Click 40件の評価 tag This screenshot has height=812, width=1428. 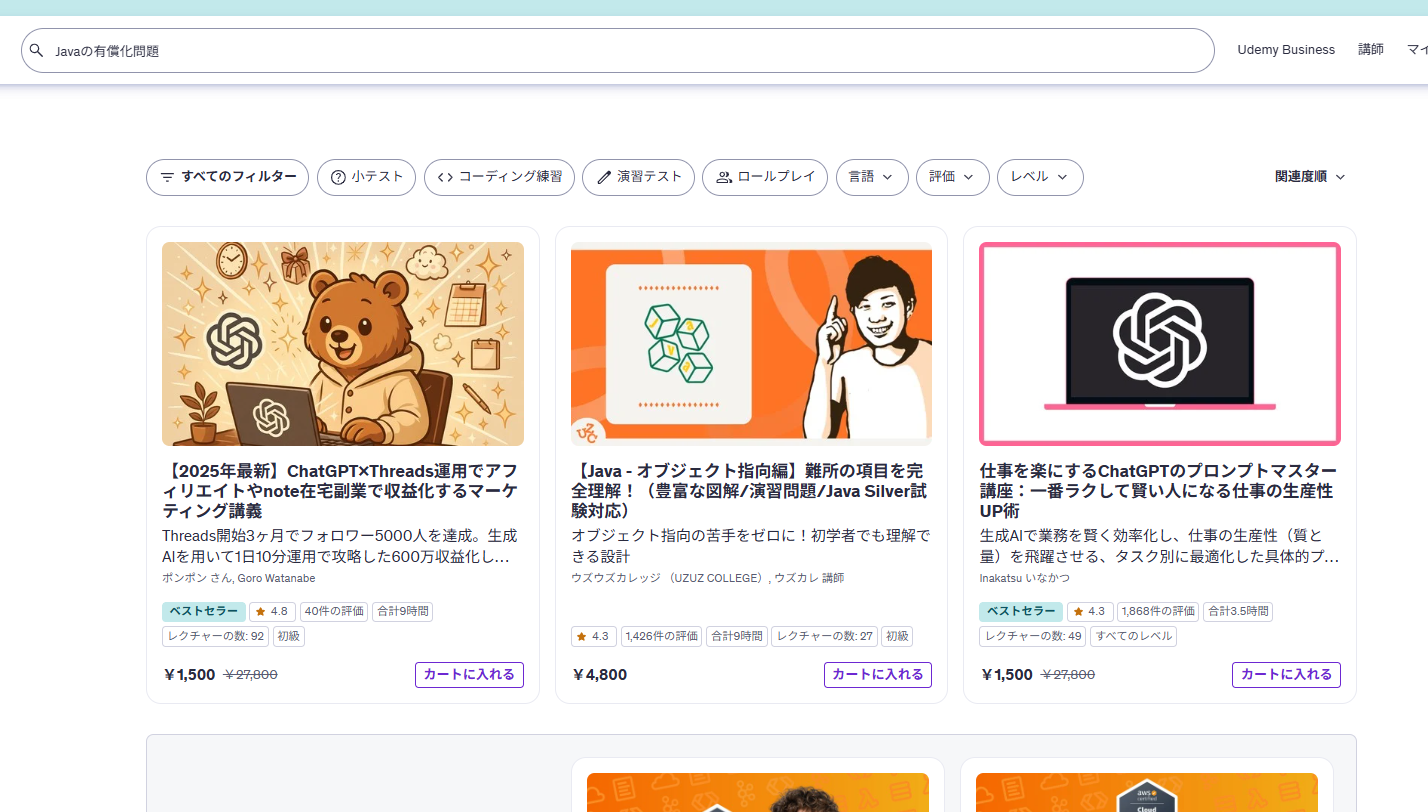(333, 611)
